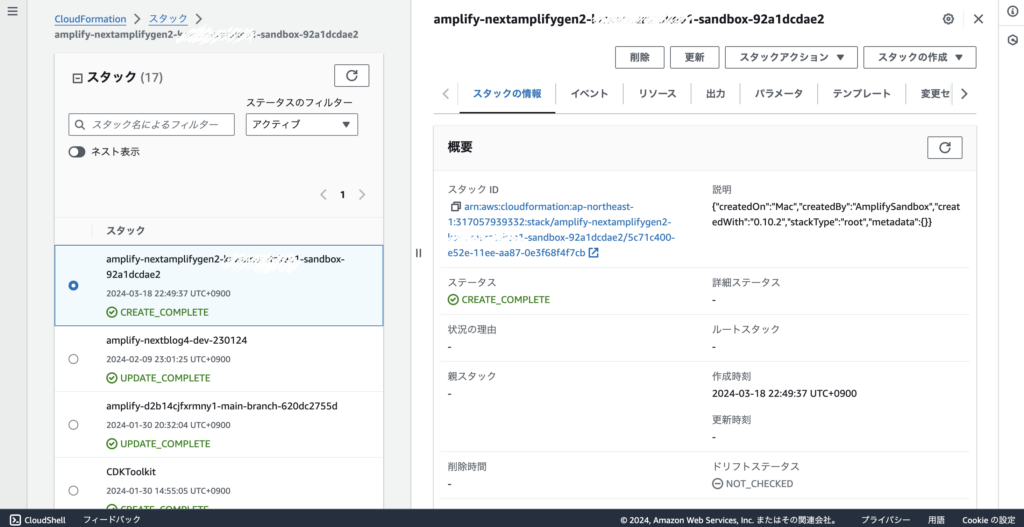Refresh the overview (概要) panel
Viewport: 1024px width, 527px height.
click(944, 148)
